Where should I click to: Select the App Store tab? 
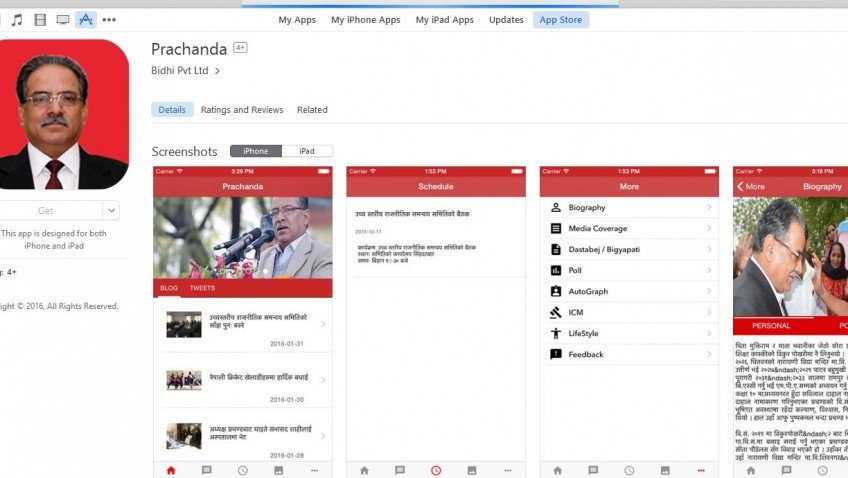click(561, 20)
